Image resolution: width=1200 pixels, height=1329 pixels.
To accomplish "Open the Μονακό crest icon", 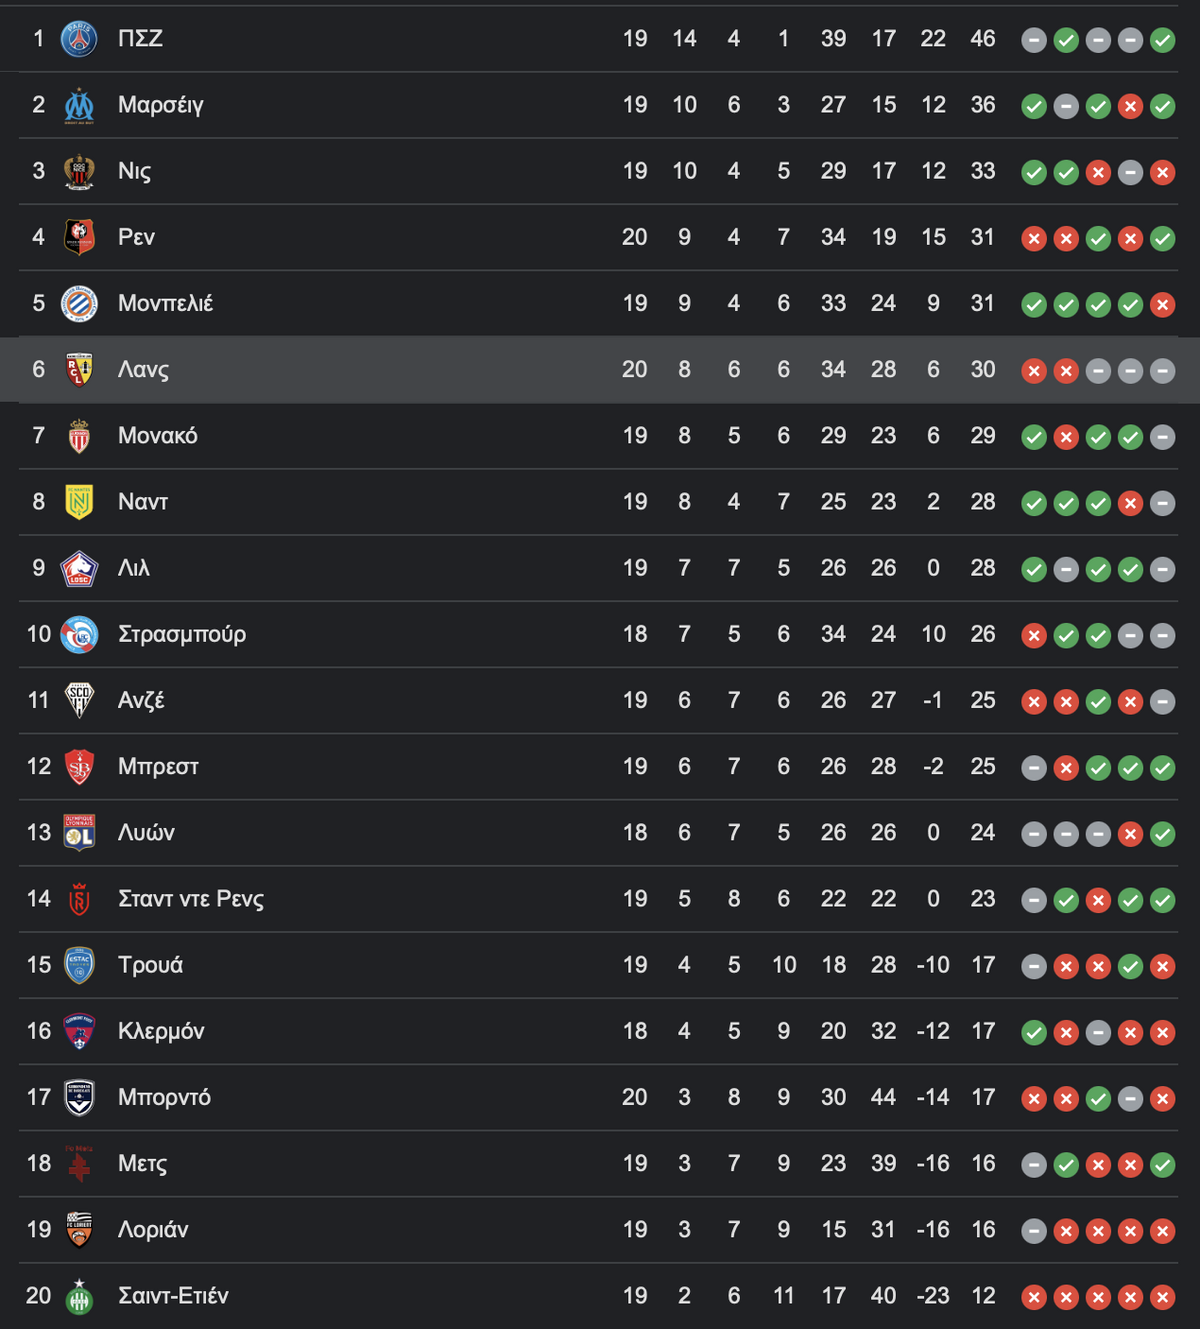I will (x=79, y=436).
